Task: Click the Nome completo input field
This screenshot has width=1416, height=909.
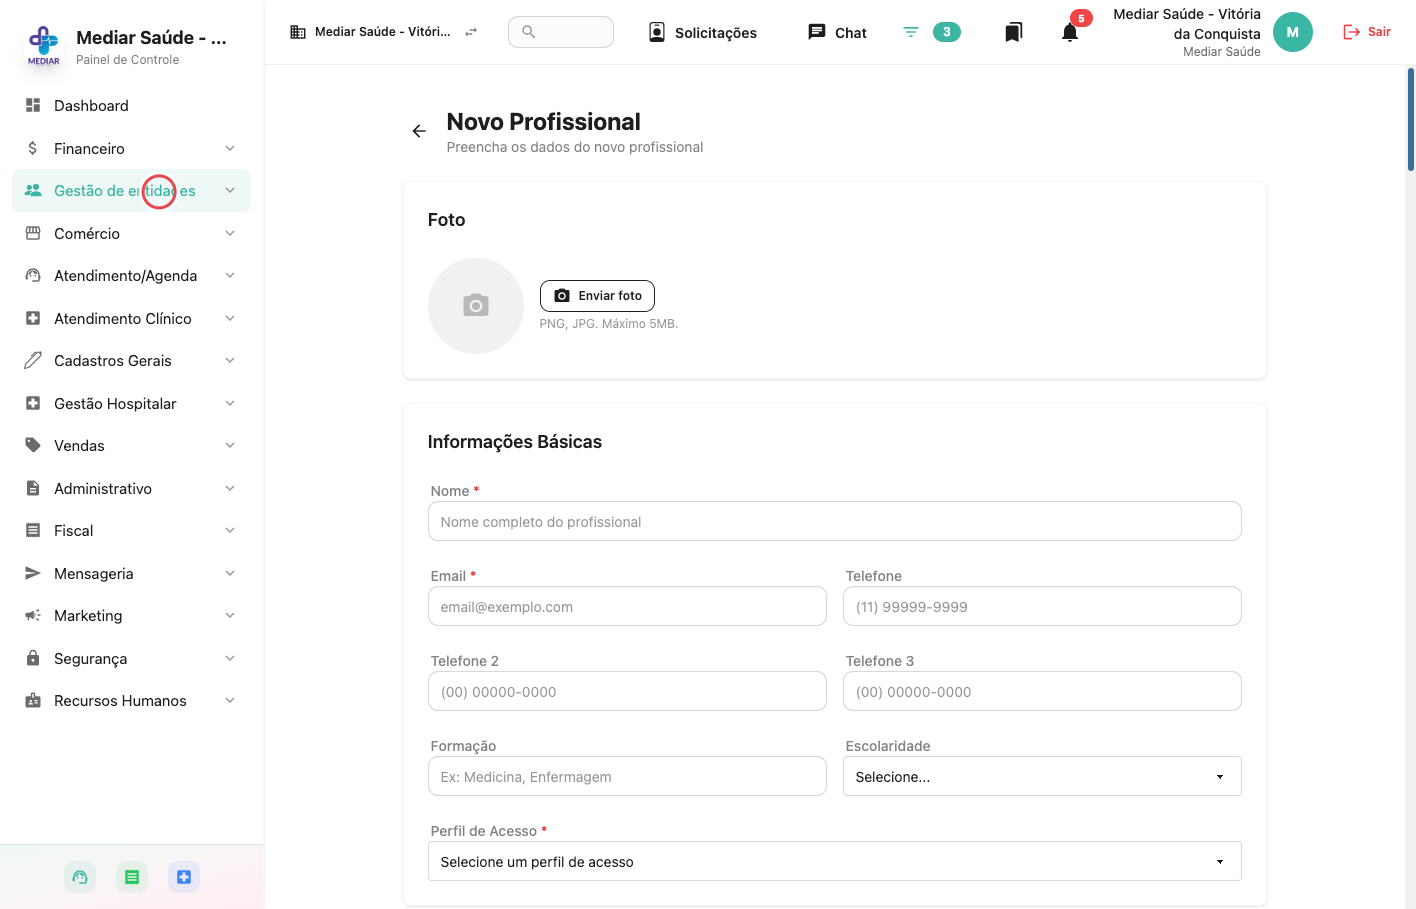Action: [x=835, y=521]
